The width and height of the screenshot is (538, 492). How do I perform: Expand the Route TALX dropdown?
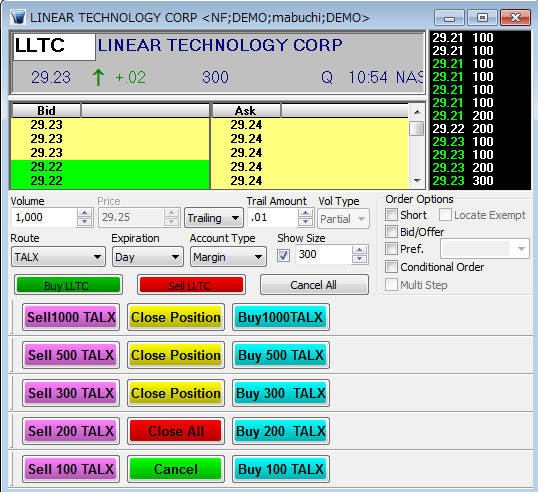click(x=58, y=257)
